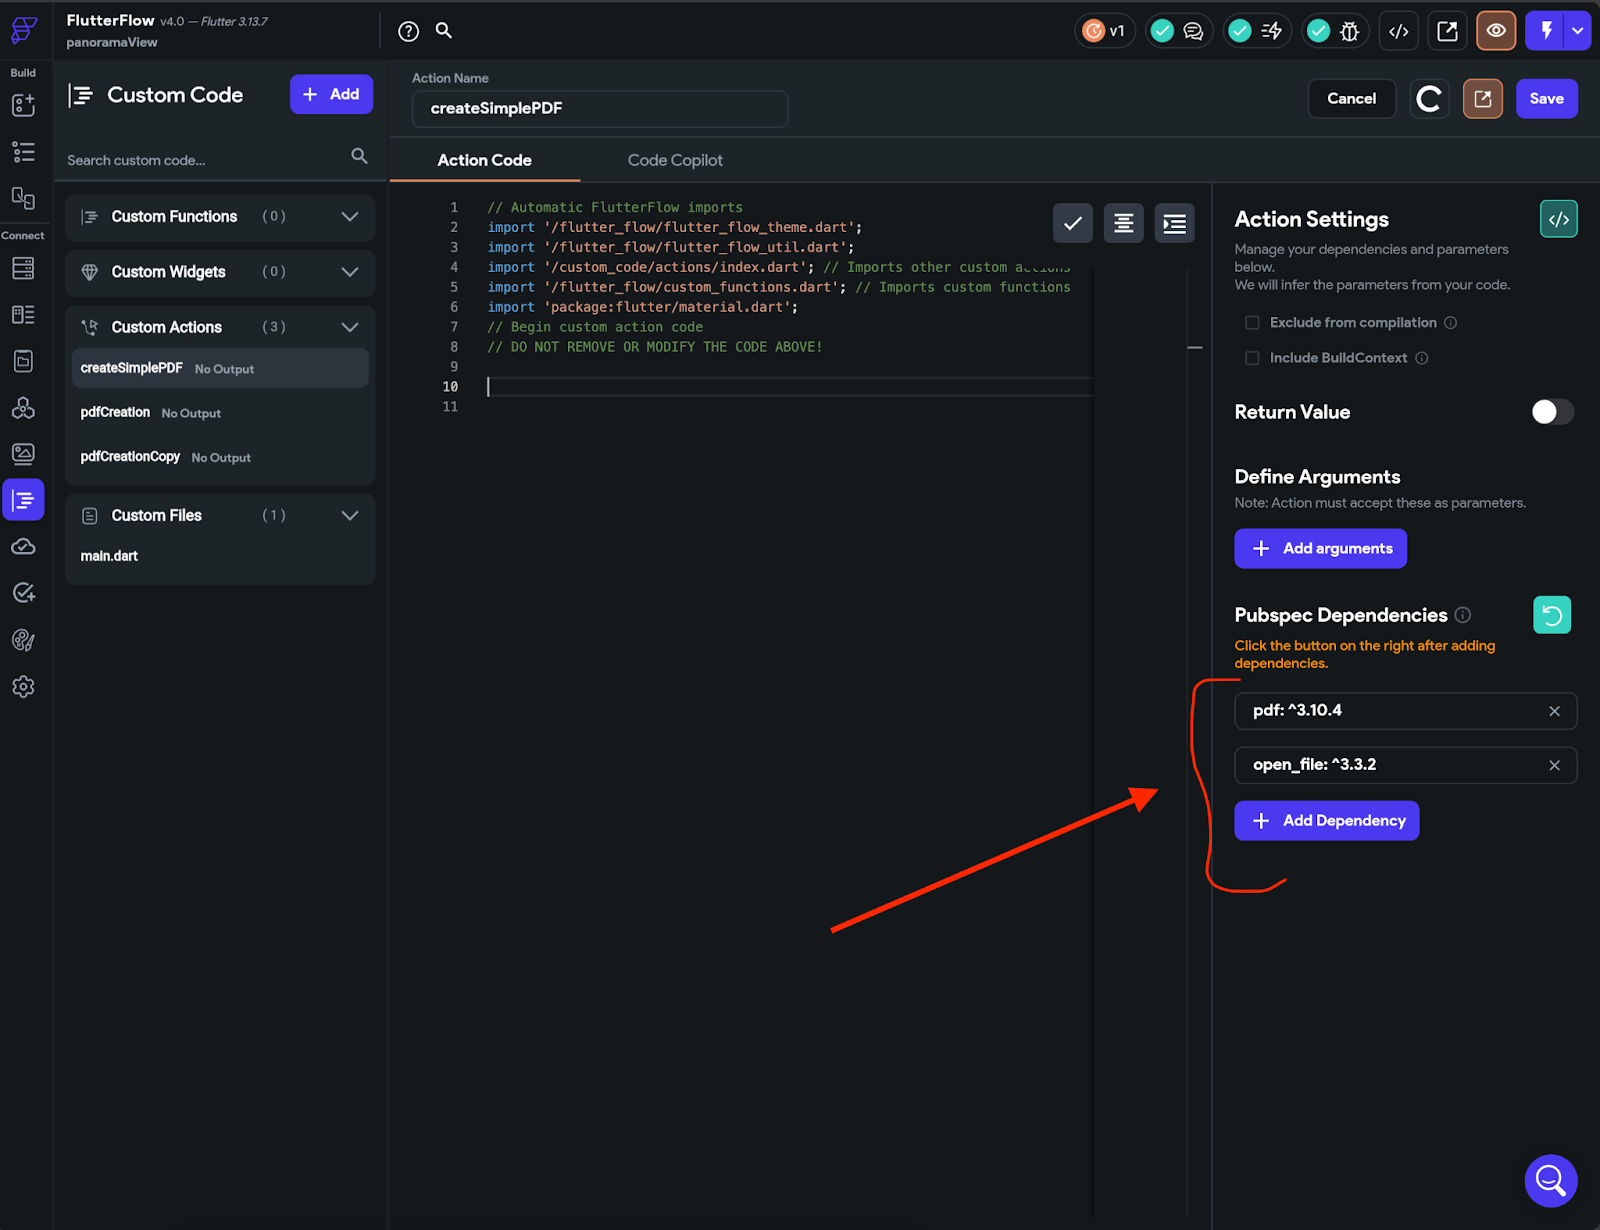Open the developer code view icon in topbar
Screen dimensions: 1600x1230
(1398, 31)
